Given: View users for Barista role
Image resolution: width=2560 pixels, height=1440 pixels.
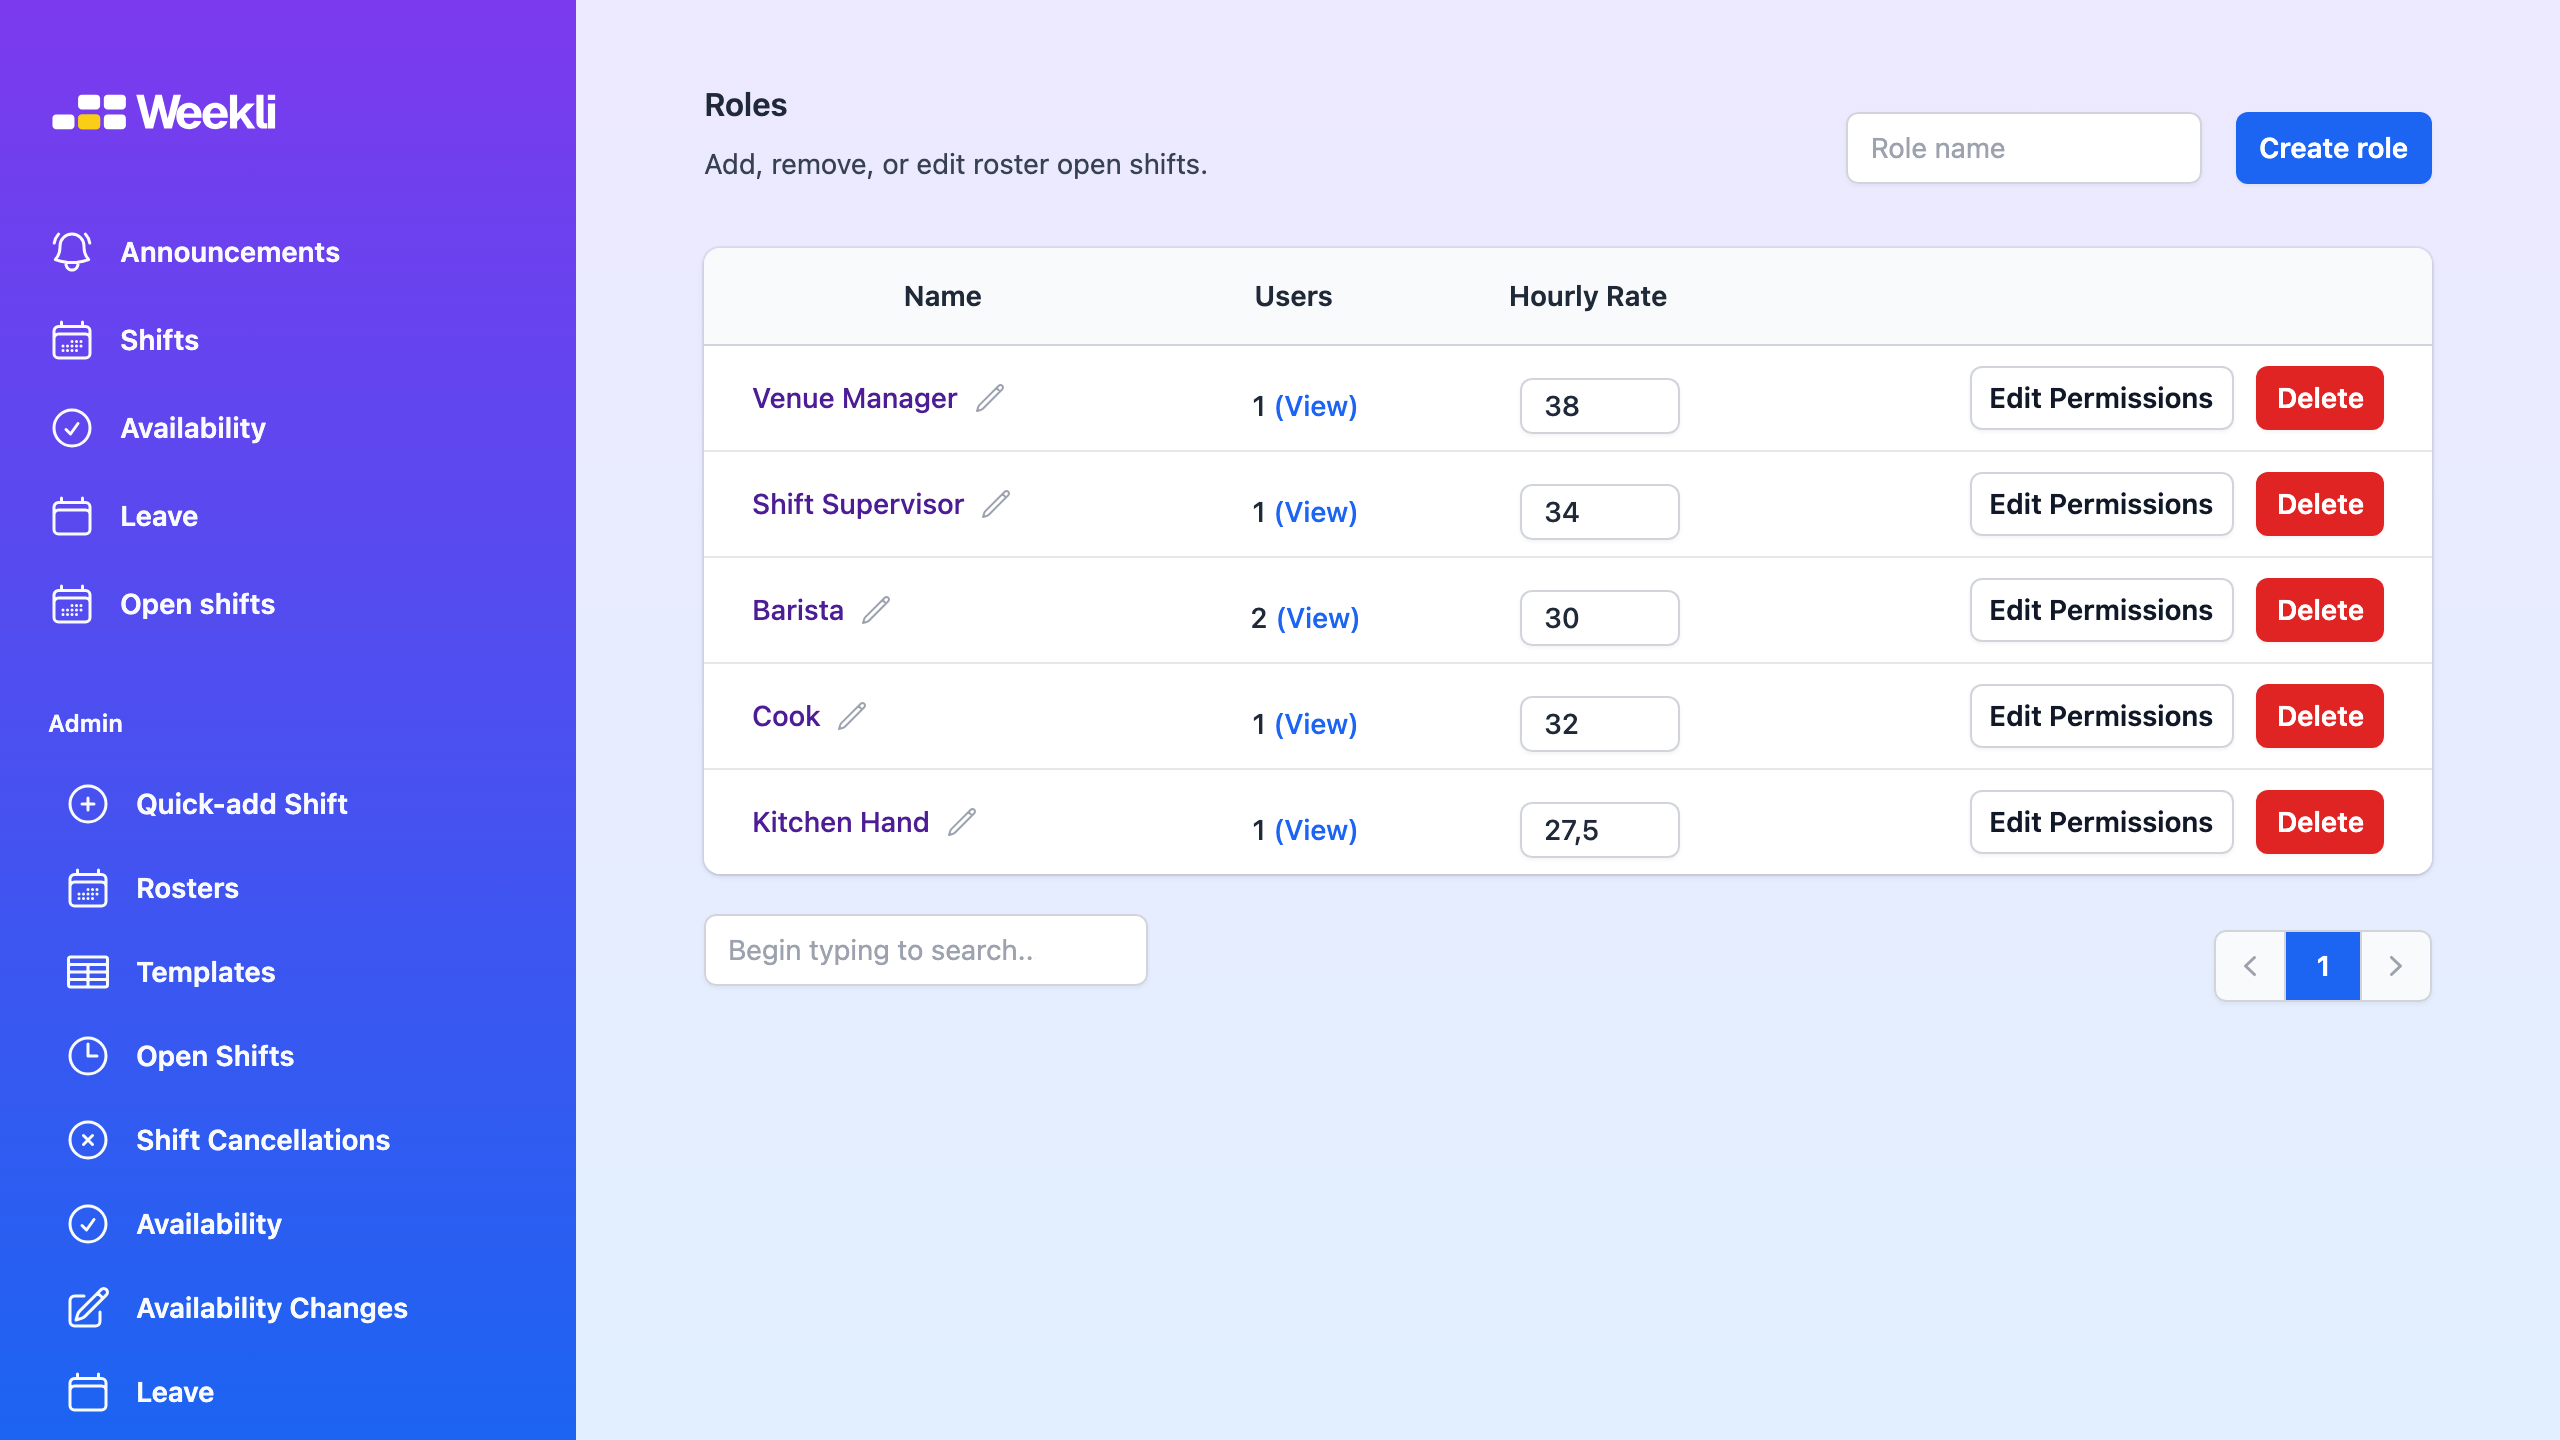Looking at the screenshot, I should click(x=1318, y=618).
